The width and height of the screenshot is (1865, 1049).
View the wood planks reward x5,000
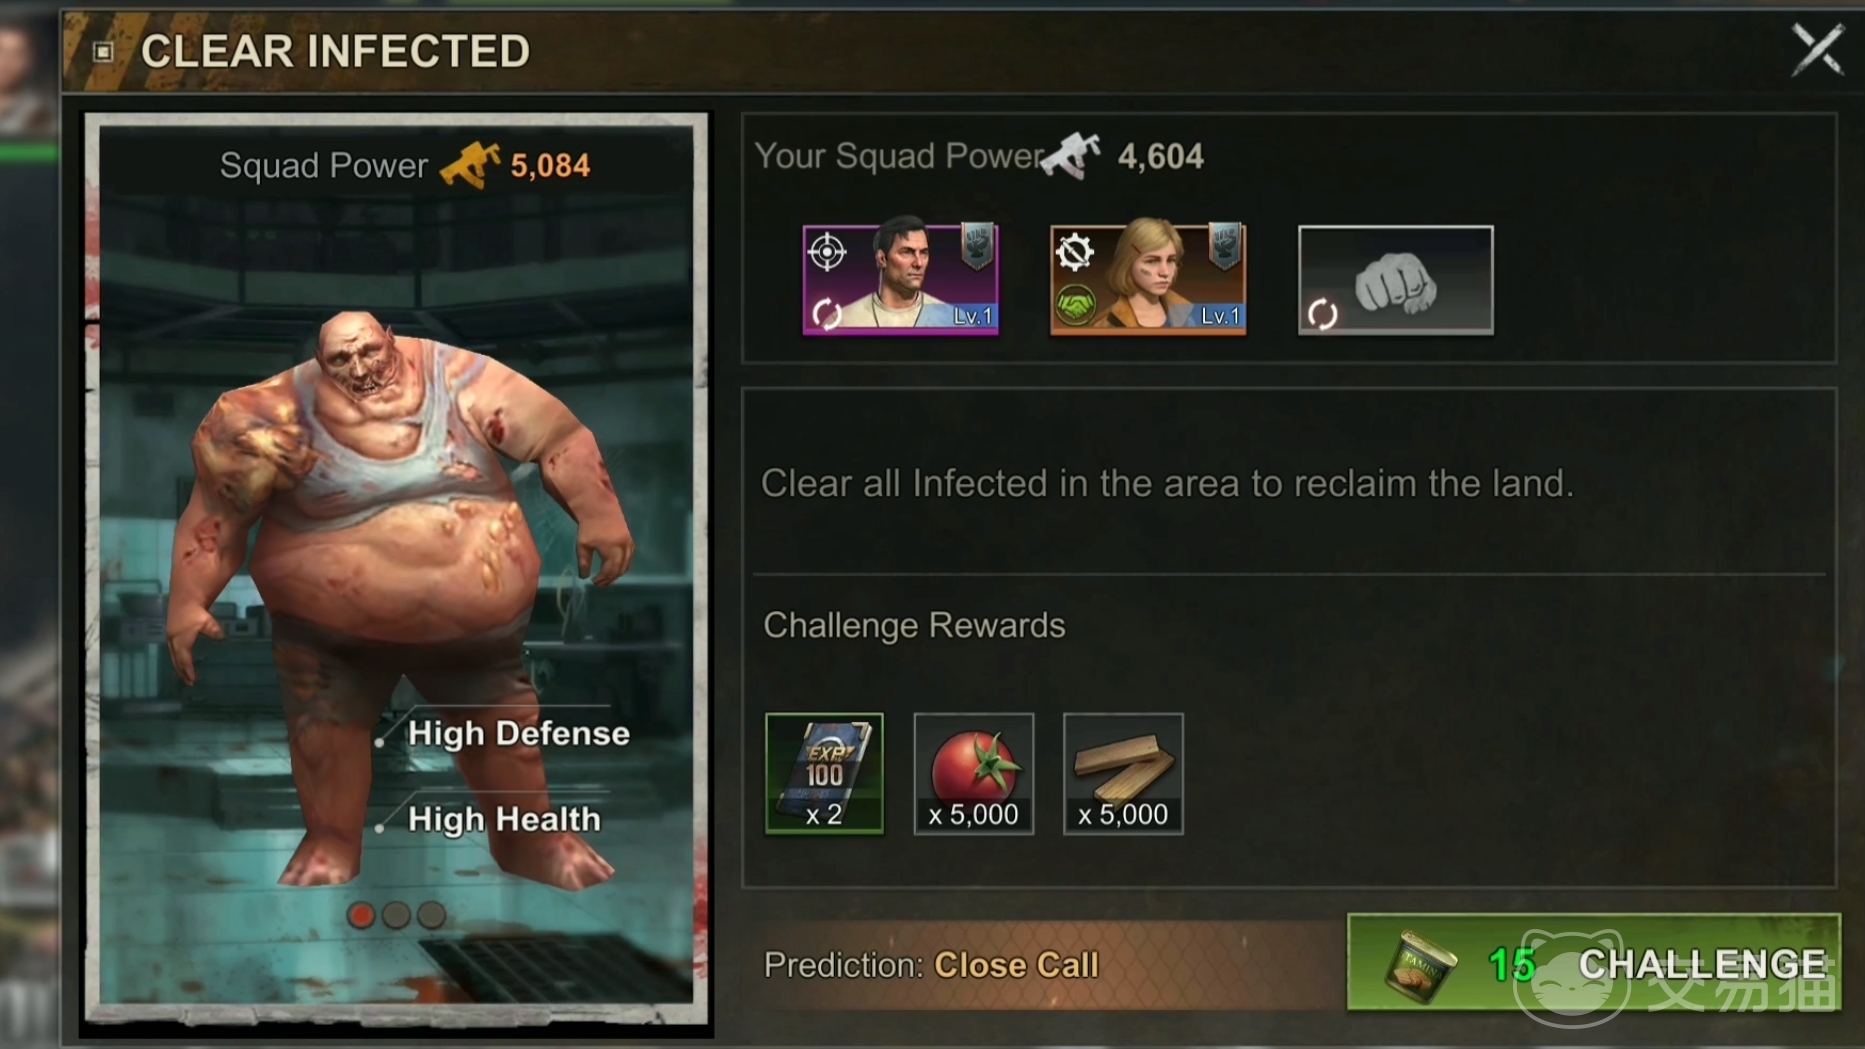coord(1123,773)
